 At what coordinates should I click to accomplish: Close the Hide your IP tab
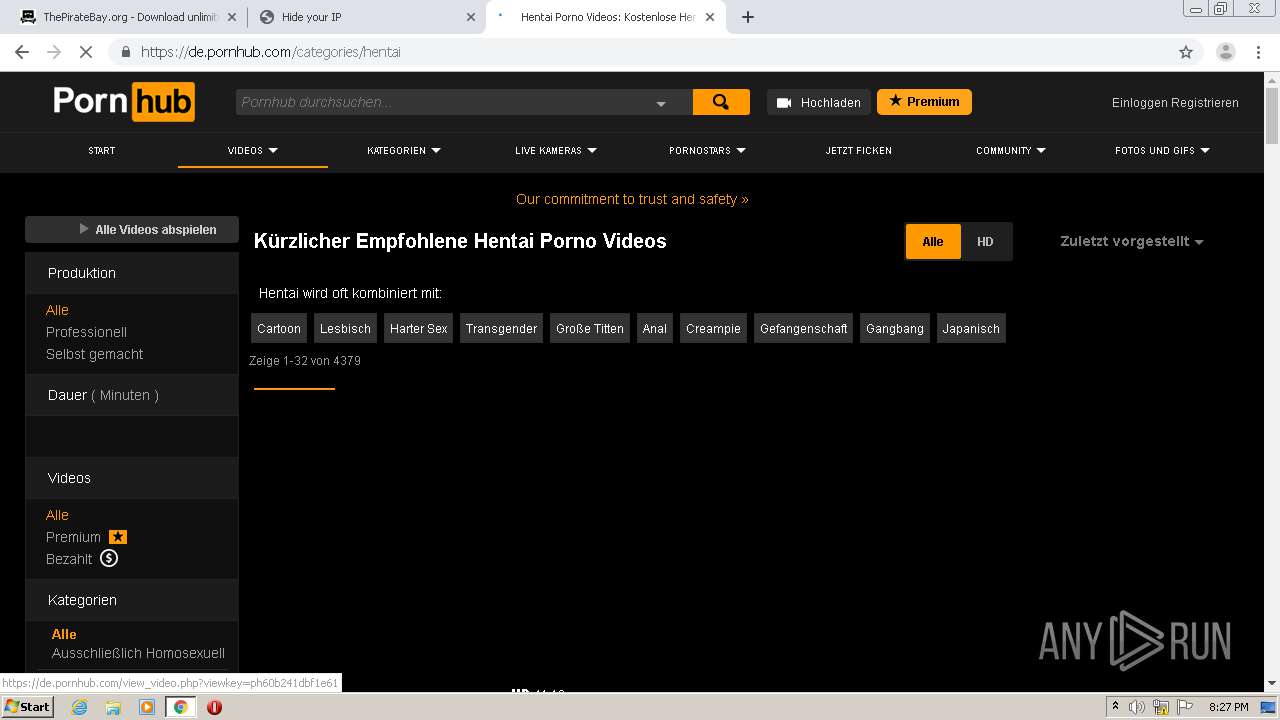tap(471, 17)
